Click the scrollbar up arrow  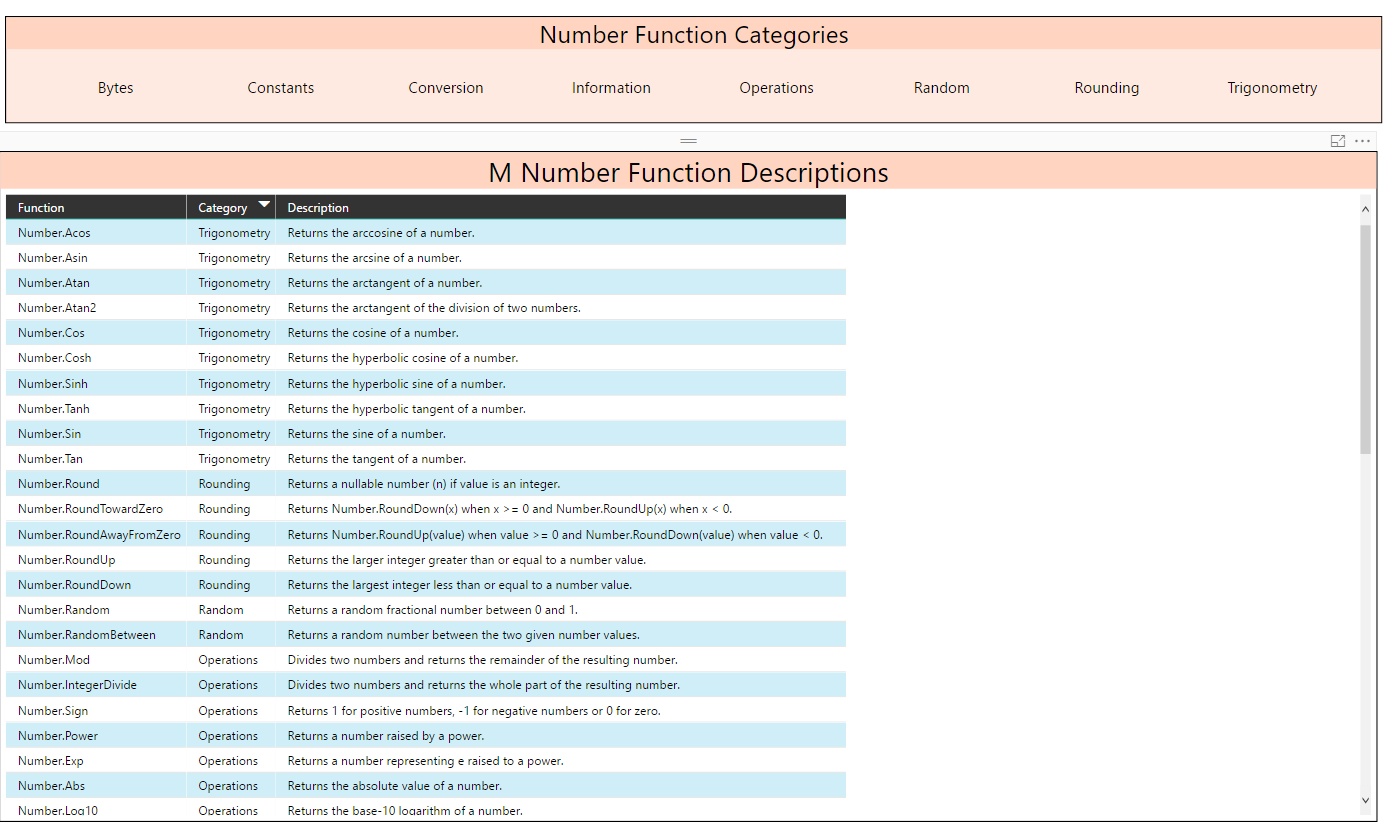pyautogui.click(x=1365, y=209)
